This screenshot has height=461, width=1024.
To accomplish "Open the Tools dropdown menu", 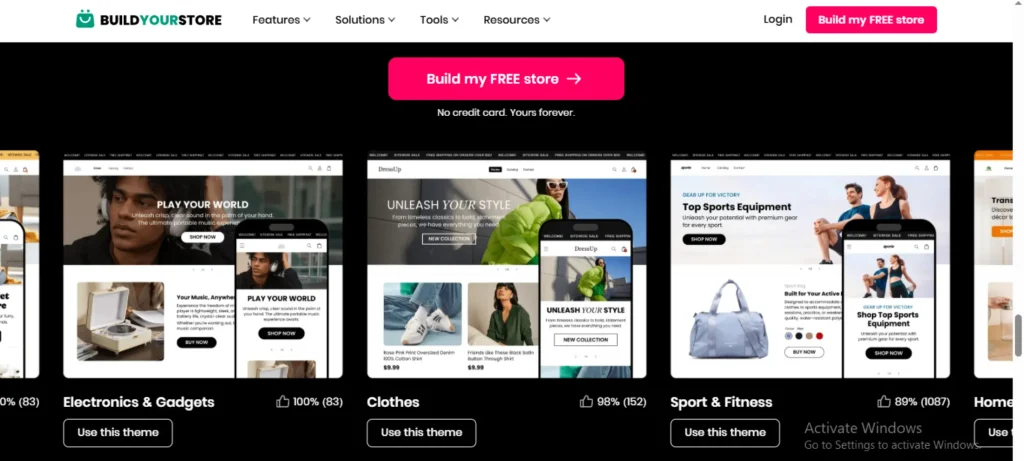I will click(439, 20).
